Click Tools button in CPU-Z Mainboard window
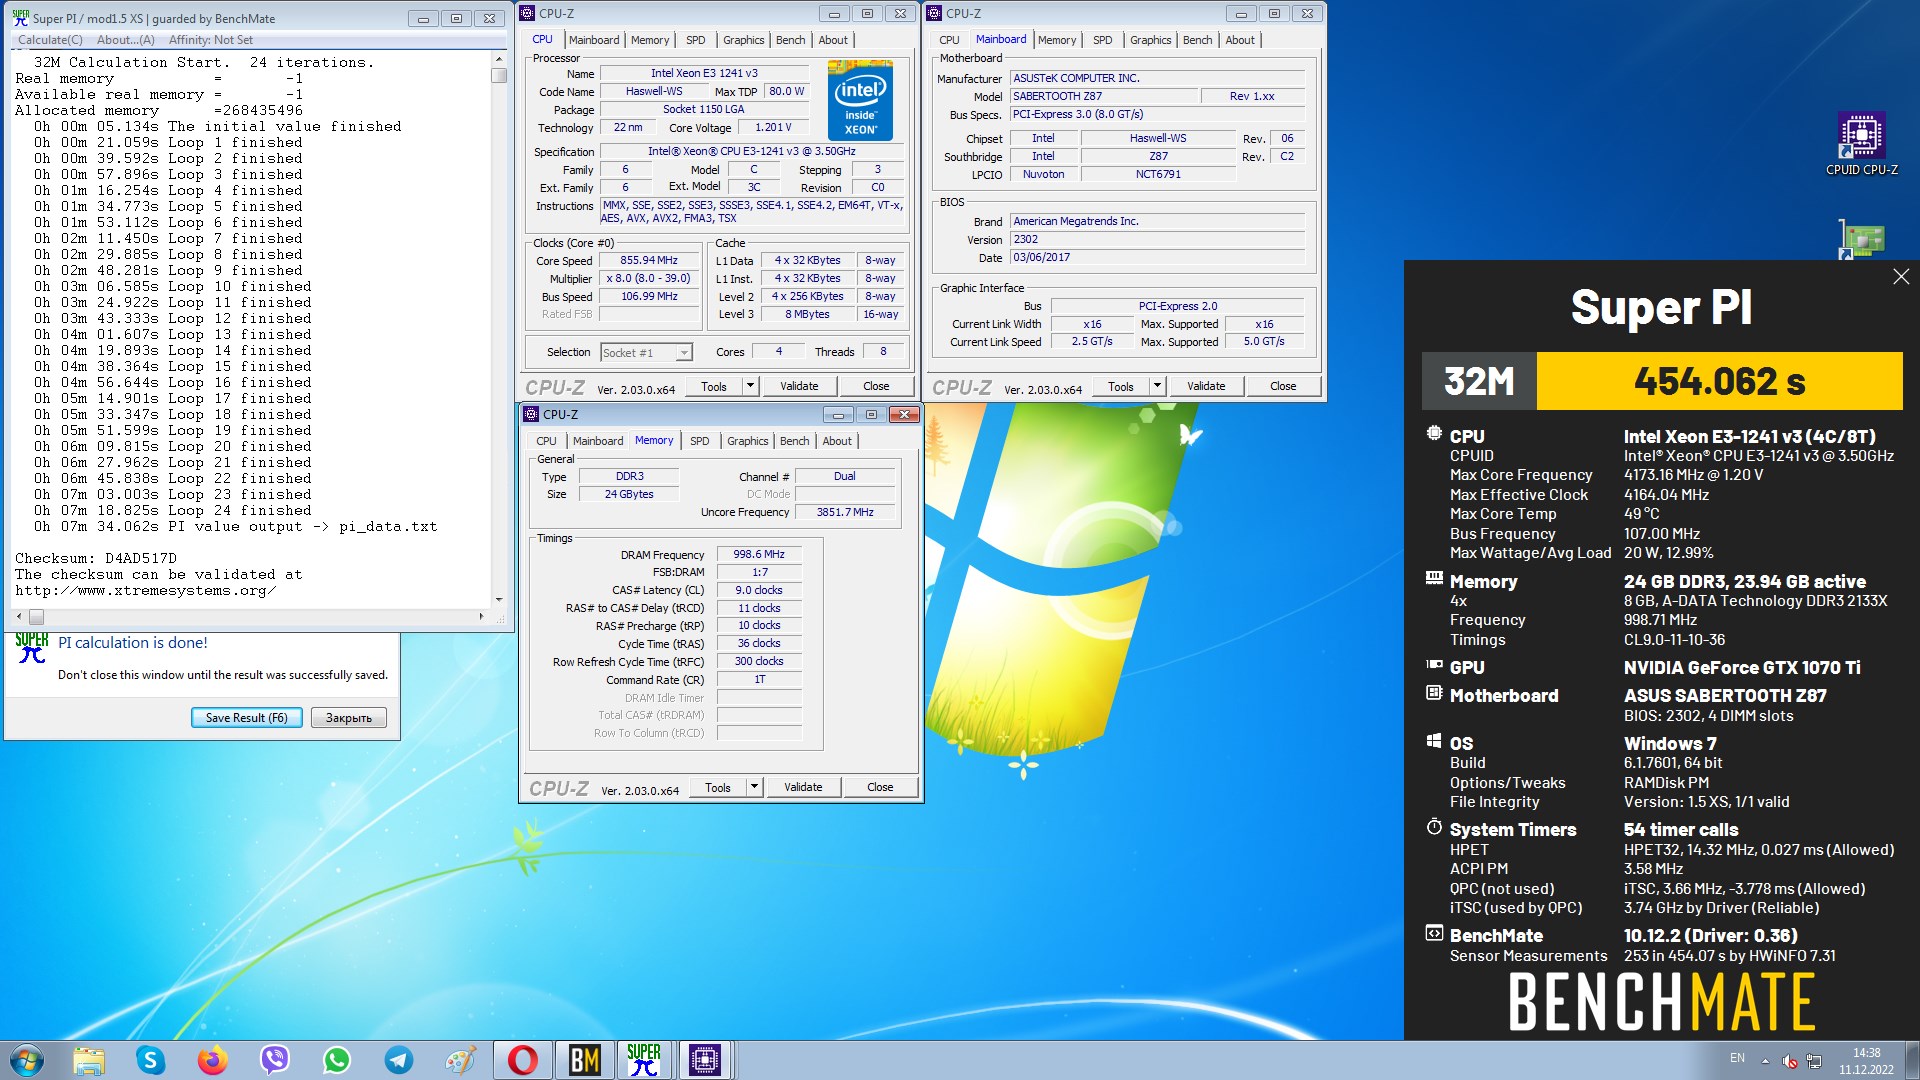The height and width of the screenshot is (1080, 1920). pyautogui.click(x=1121, y=386)
